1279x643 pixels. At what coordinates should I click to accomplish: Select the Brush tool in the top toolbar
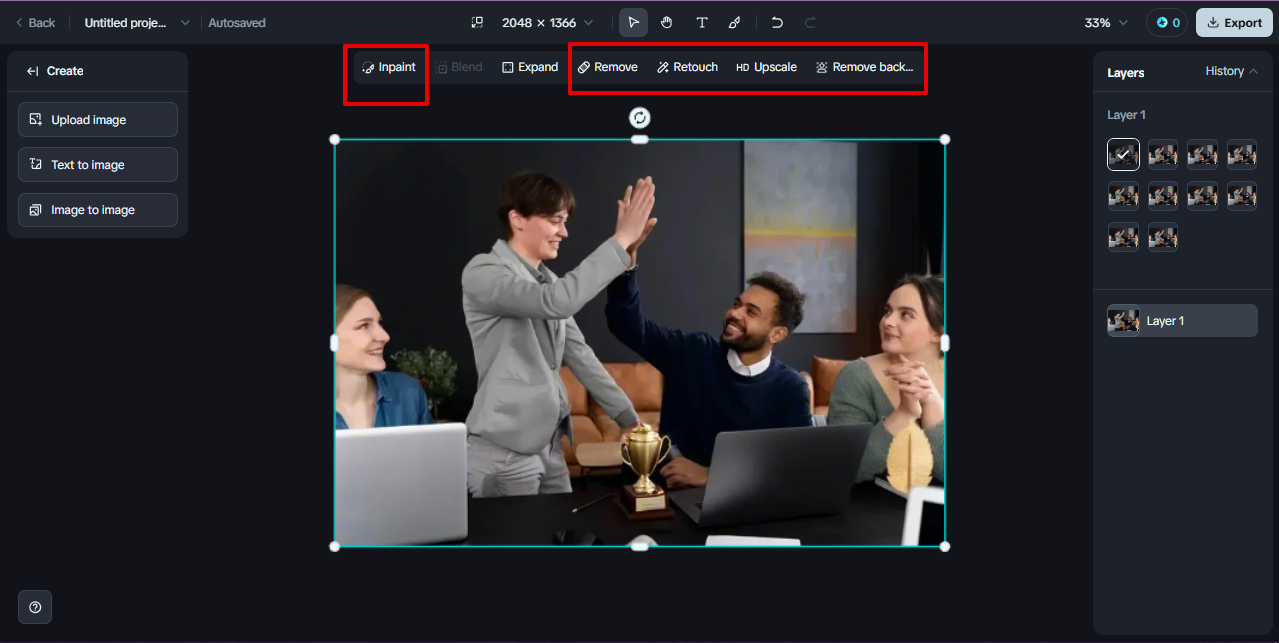click(735, 22)
